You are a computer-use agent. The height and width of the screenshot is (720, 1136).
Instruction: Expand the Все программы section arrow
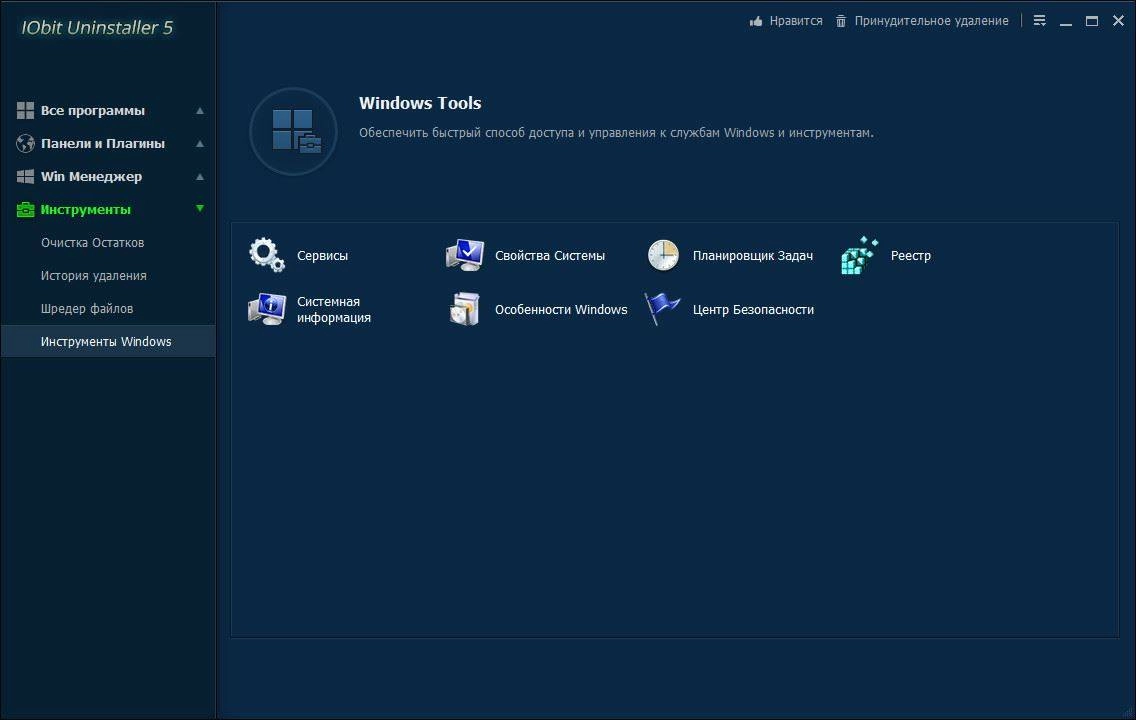click(200, 111)
